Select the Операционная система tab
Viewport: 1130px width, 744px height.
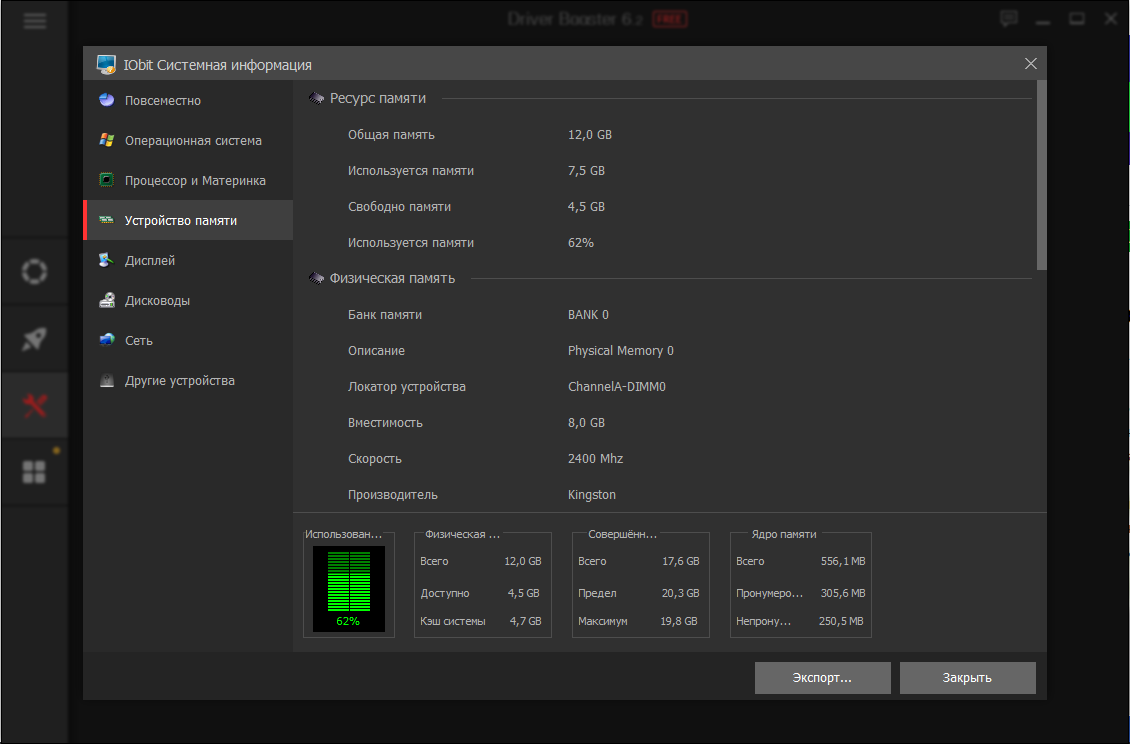[x=193, y=140]
